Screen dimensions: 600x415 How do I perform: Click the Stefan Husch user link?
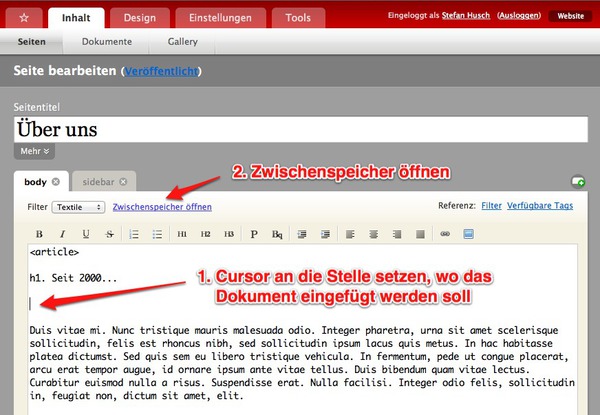466,16
